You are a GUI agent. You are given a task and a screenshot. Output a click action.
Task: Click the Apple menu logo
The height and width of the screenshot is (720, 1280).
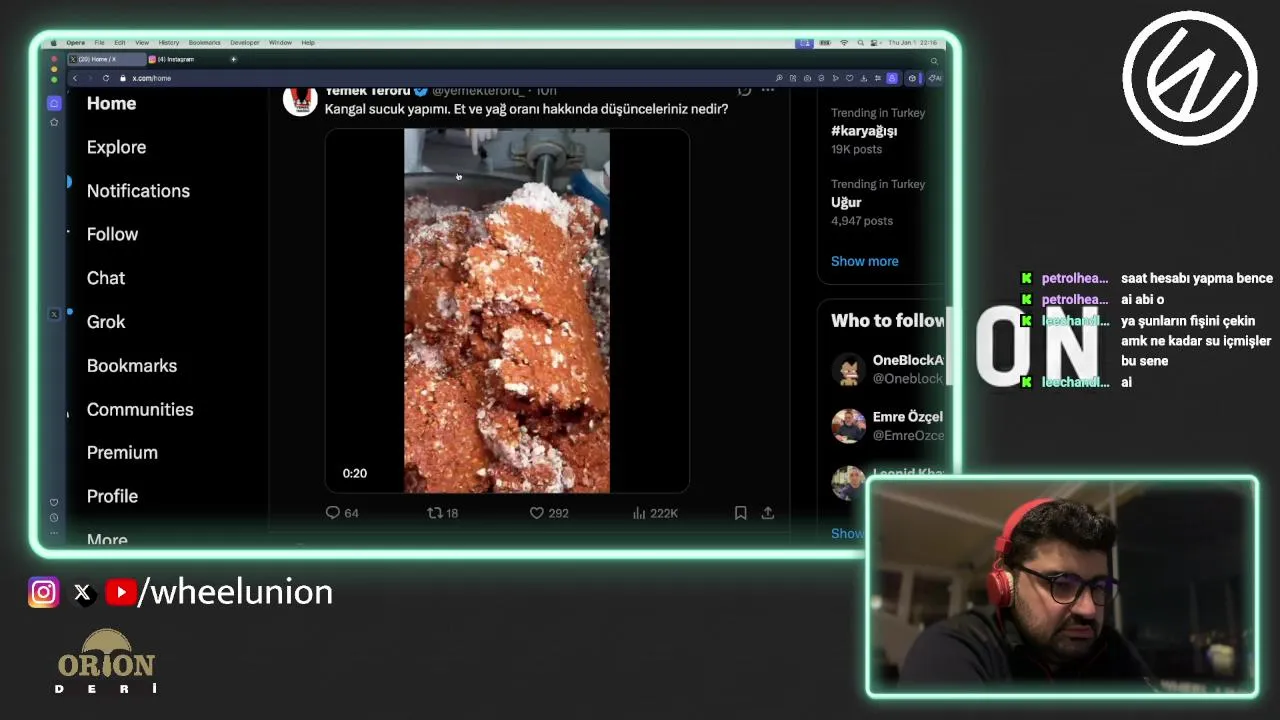tap(54, 43)
